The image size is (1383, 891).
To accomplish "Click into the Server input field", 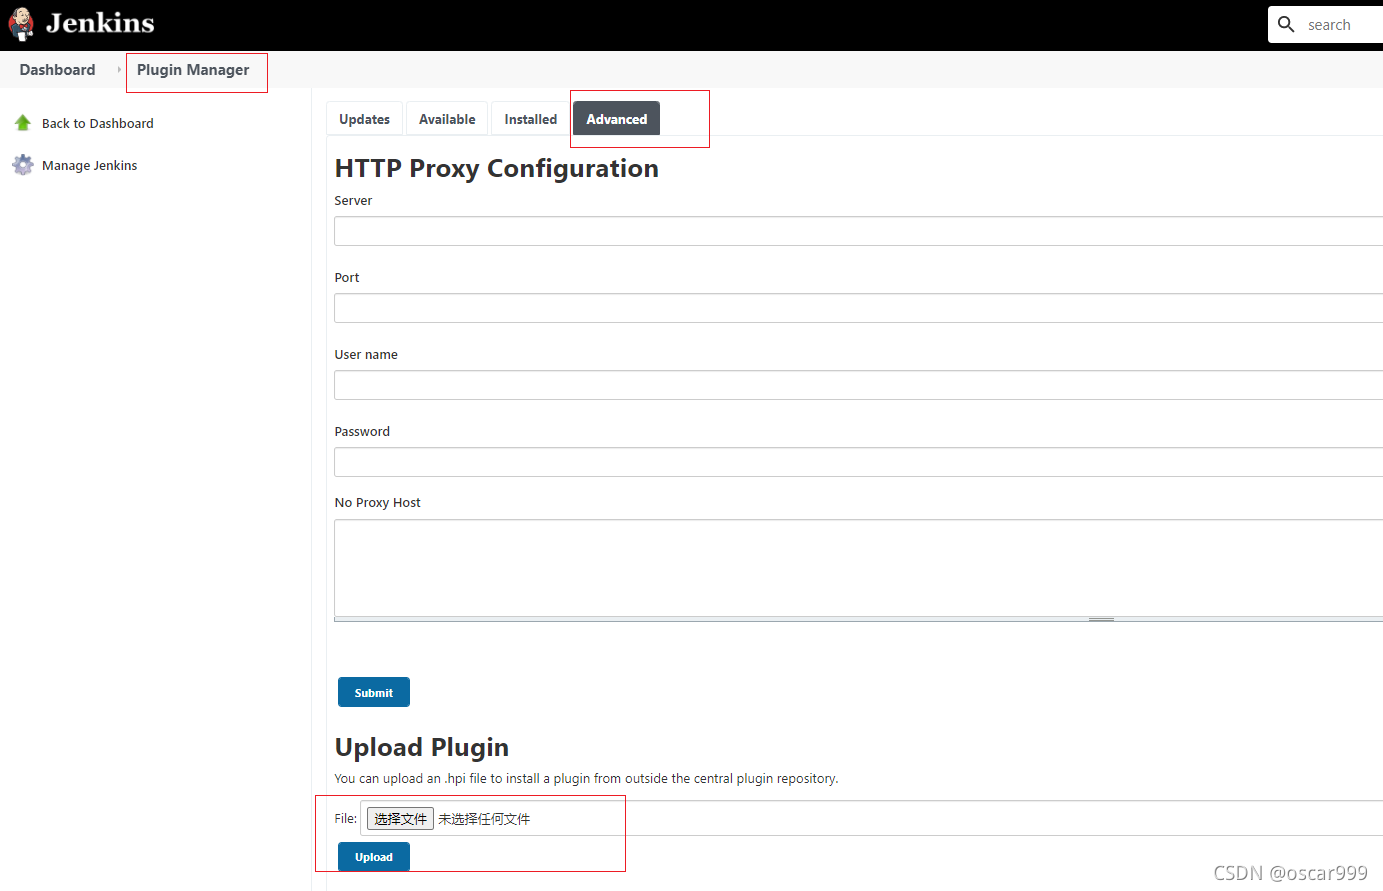I will 858,231.
